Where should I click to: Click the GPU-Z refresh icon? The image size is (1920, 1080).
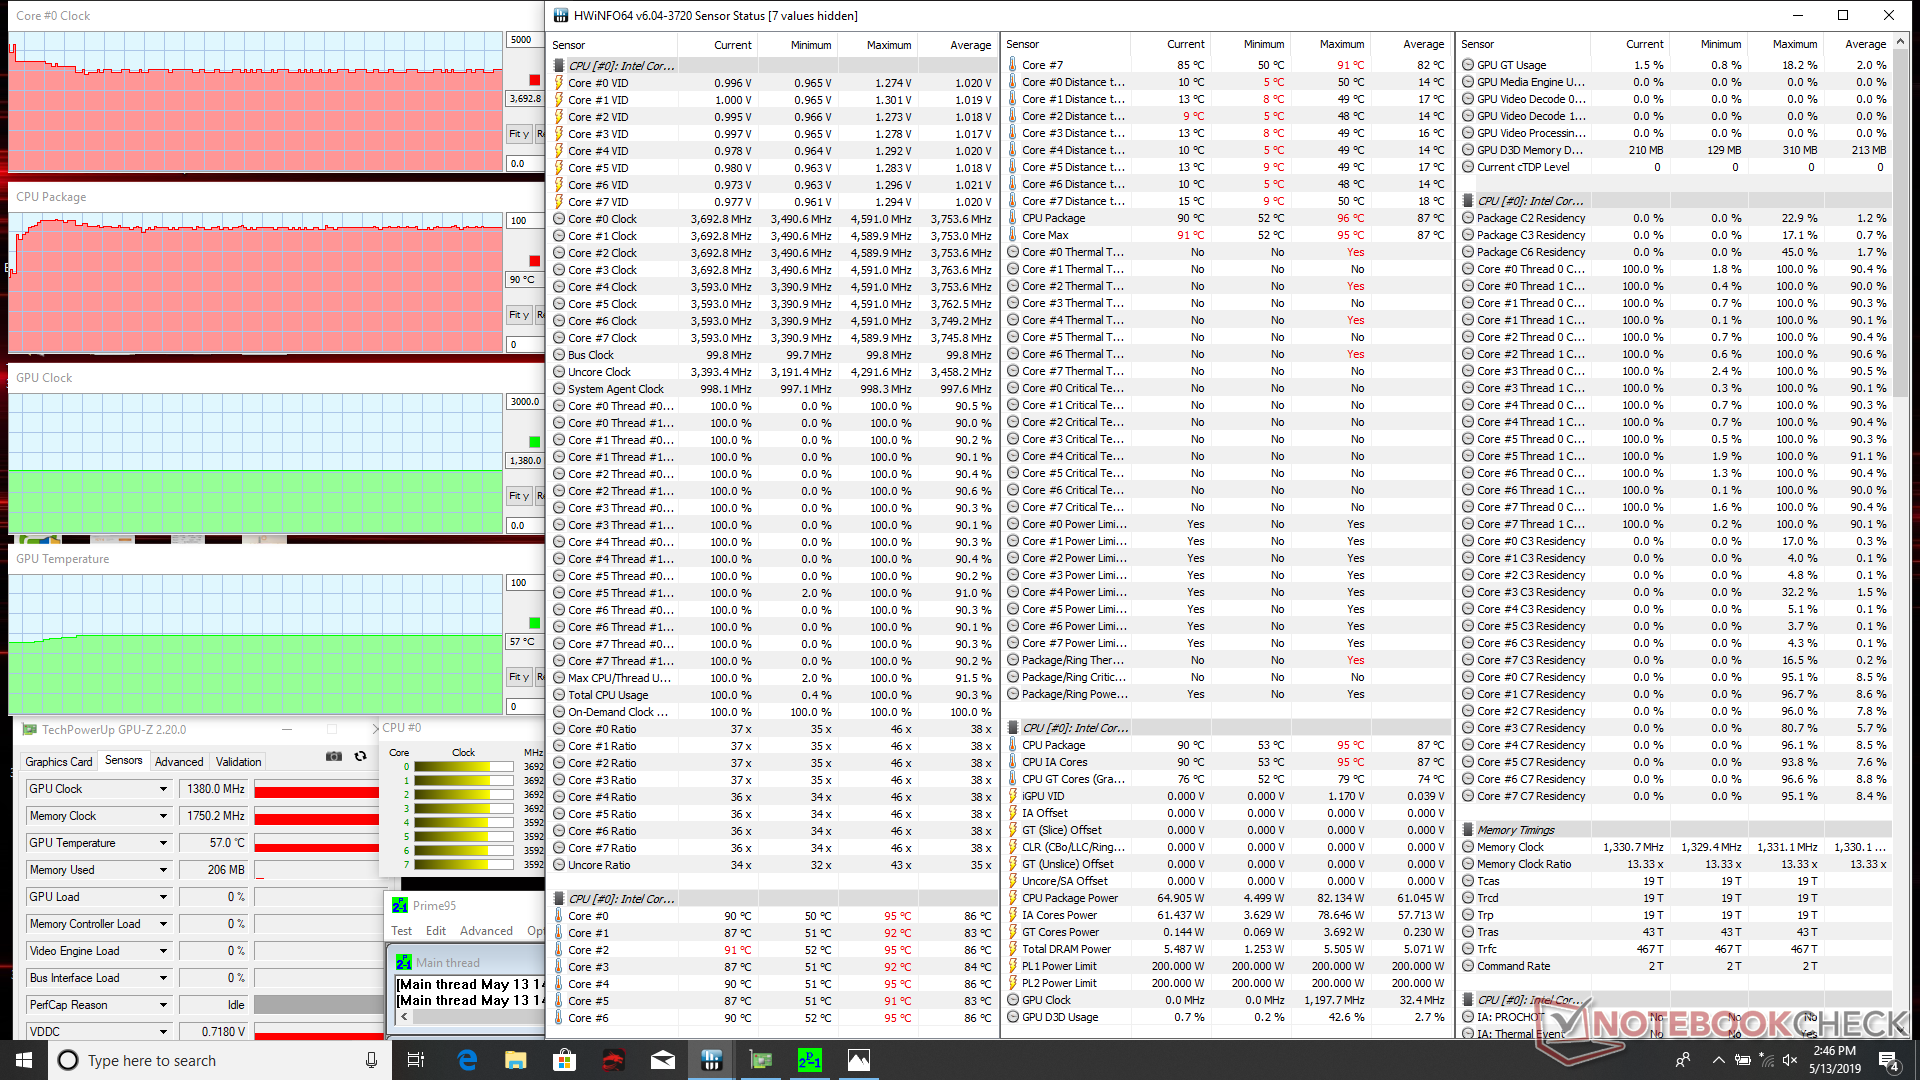pyautogui.click(x=360, y=757)
